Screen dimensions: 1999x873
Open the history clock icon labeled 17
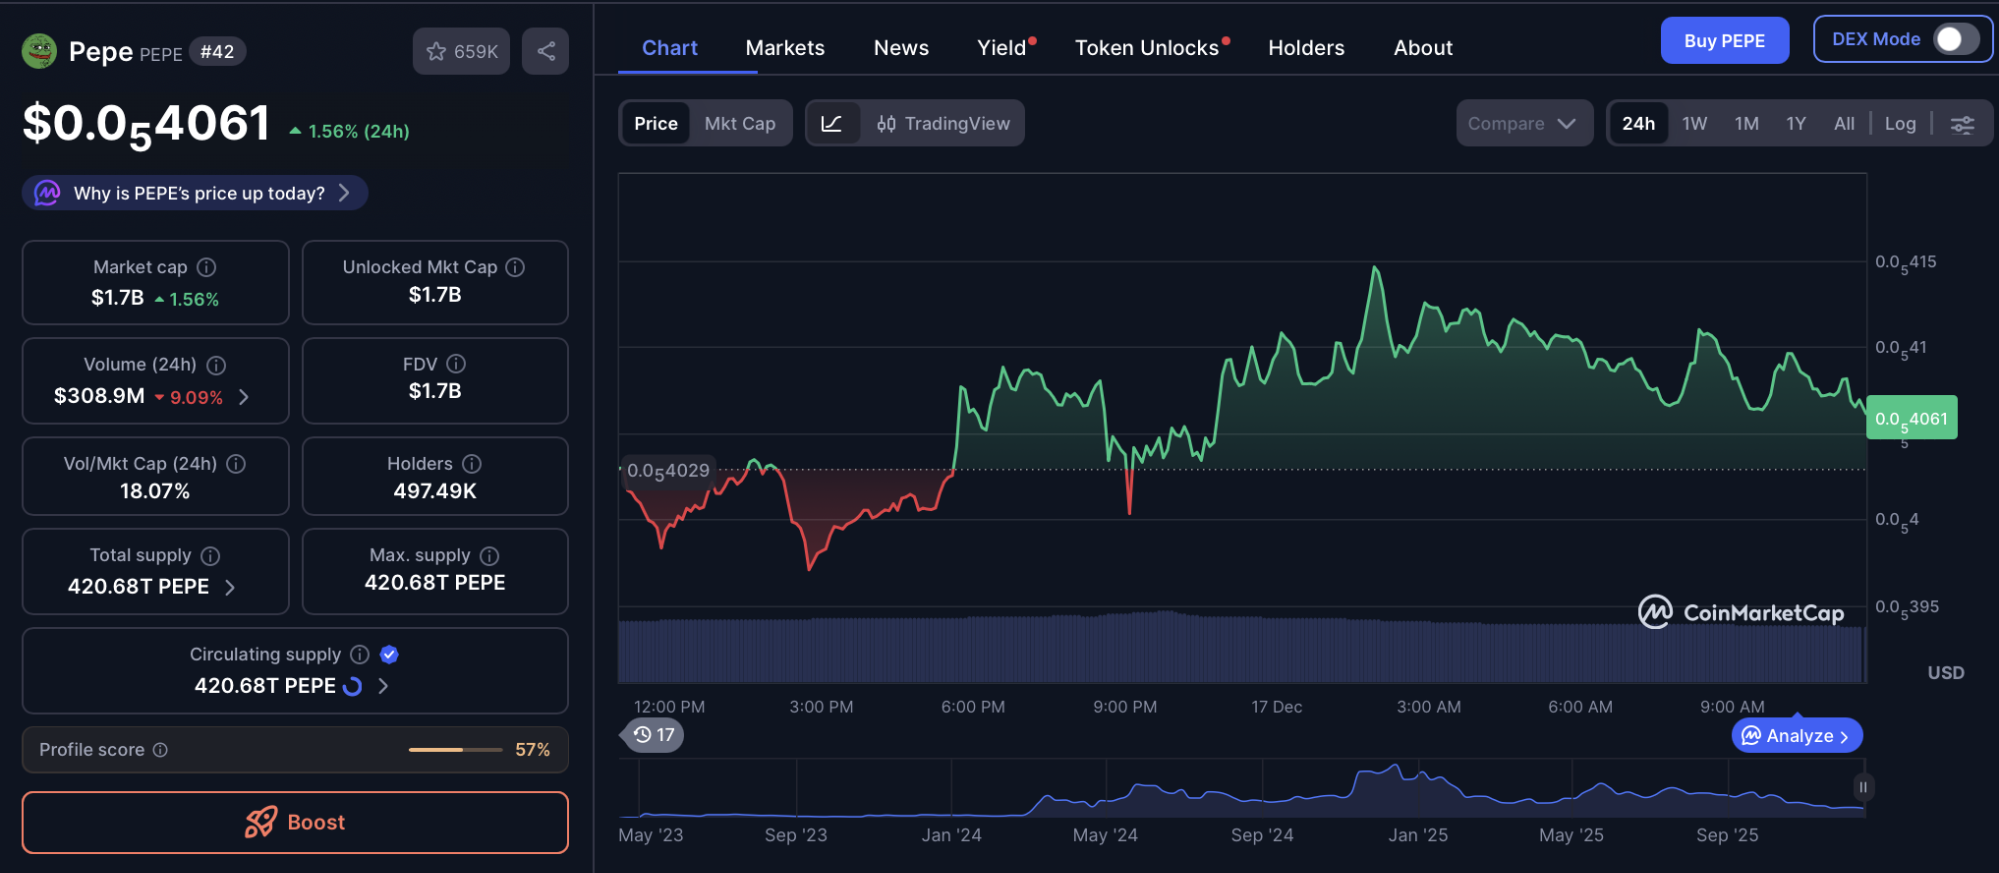(653, 735)
